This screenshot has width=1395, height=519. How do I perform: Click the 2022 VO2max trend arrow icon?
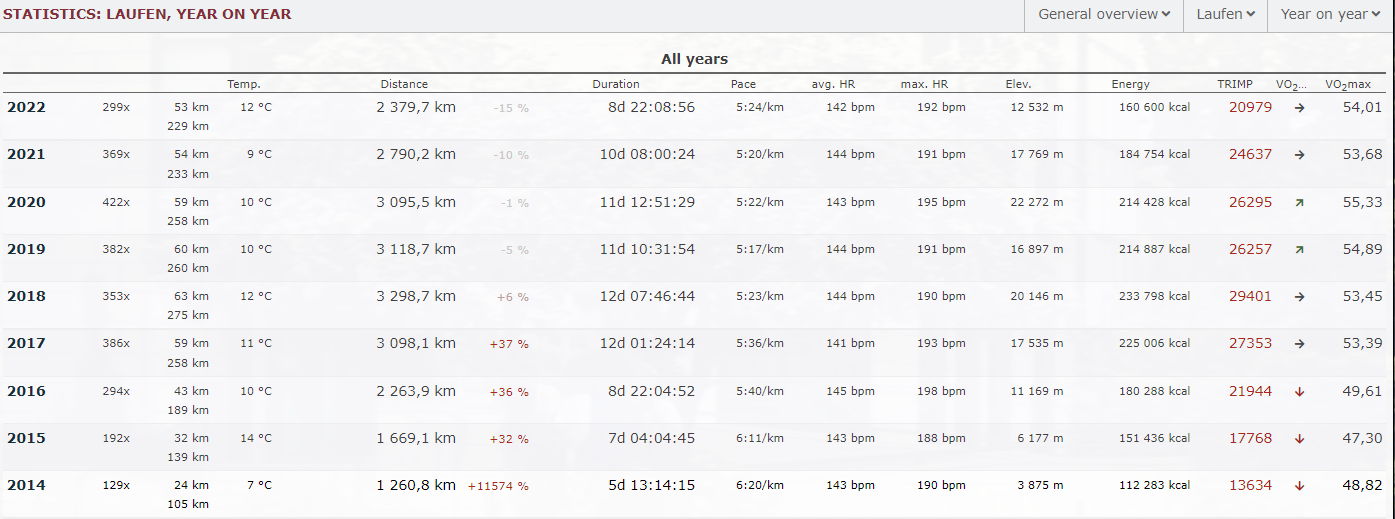1299,108
